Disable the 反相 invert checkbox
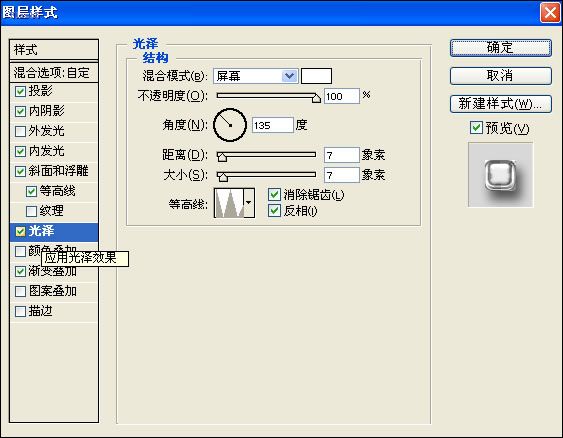 274,211
